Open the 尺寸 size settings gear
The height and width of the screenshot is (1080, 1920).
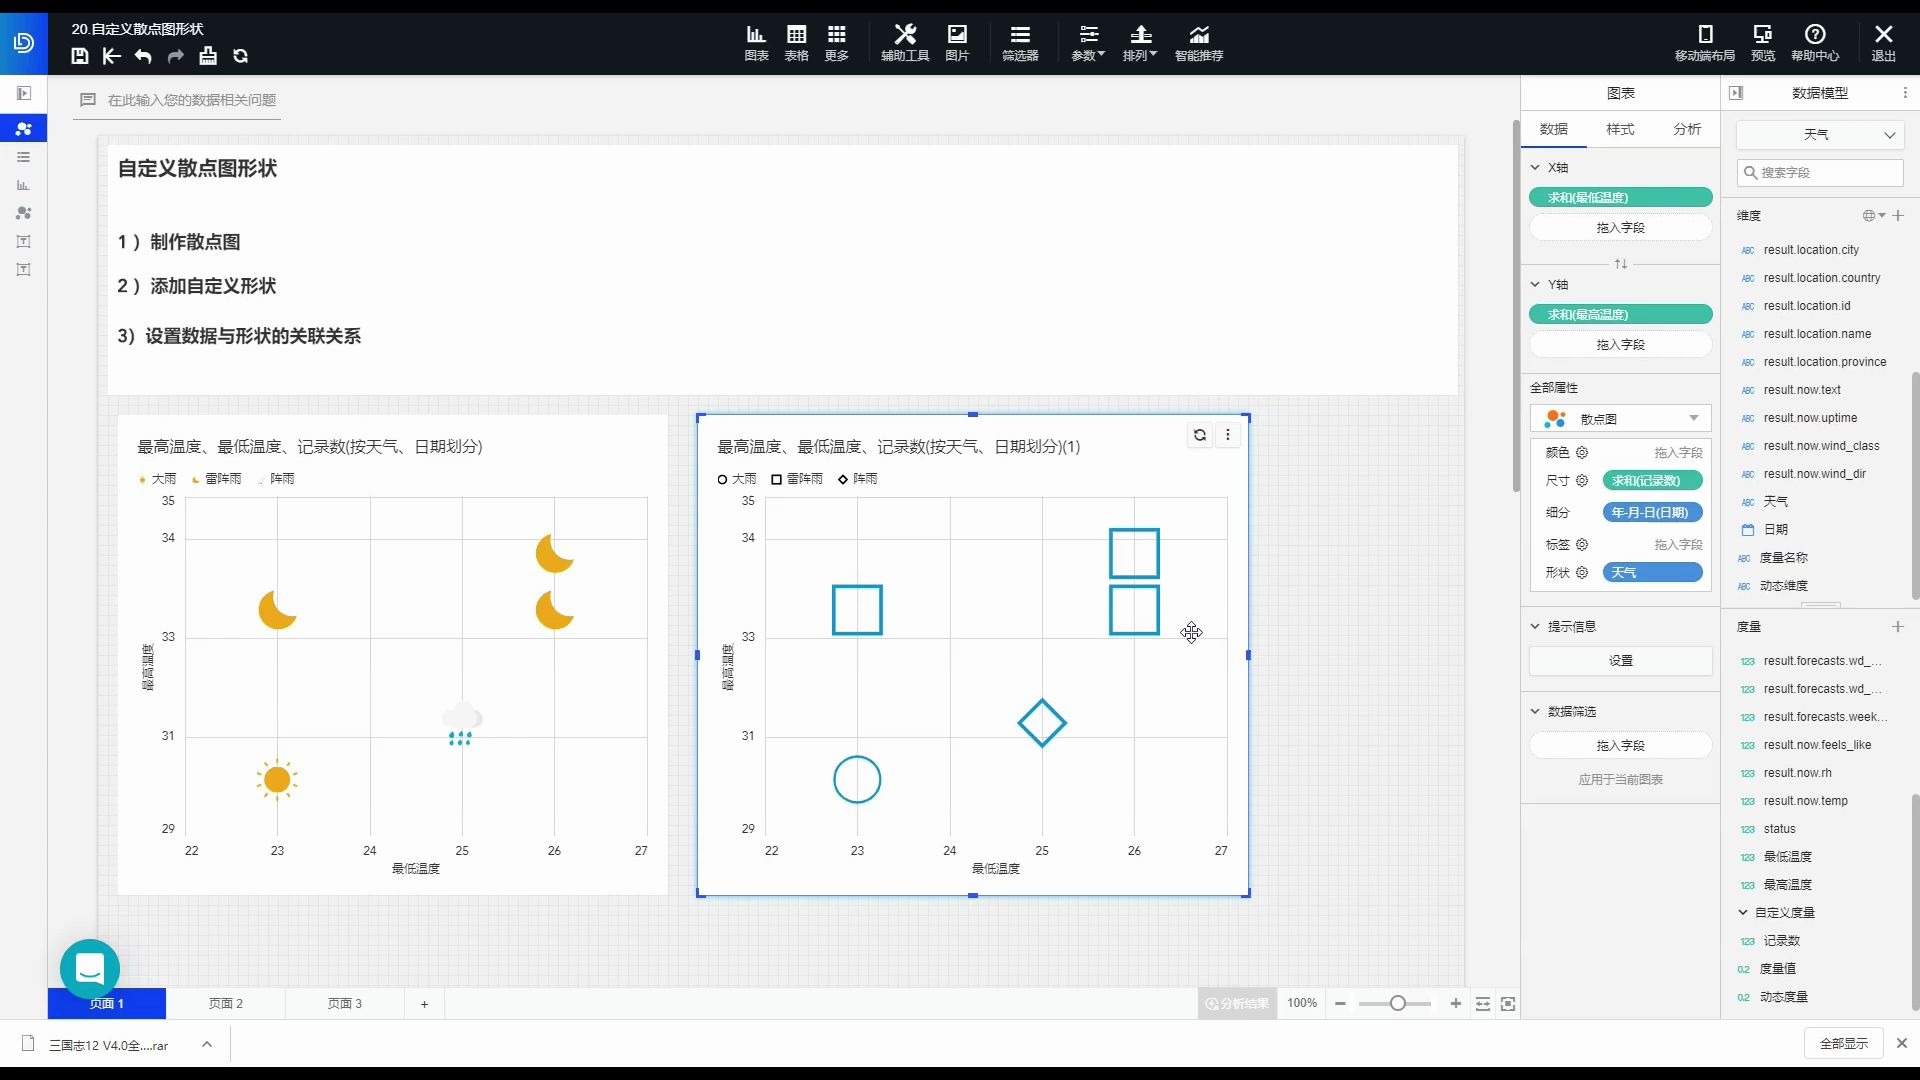click(1582, 481)
